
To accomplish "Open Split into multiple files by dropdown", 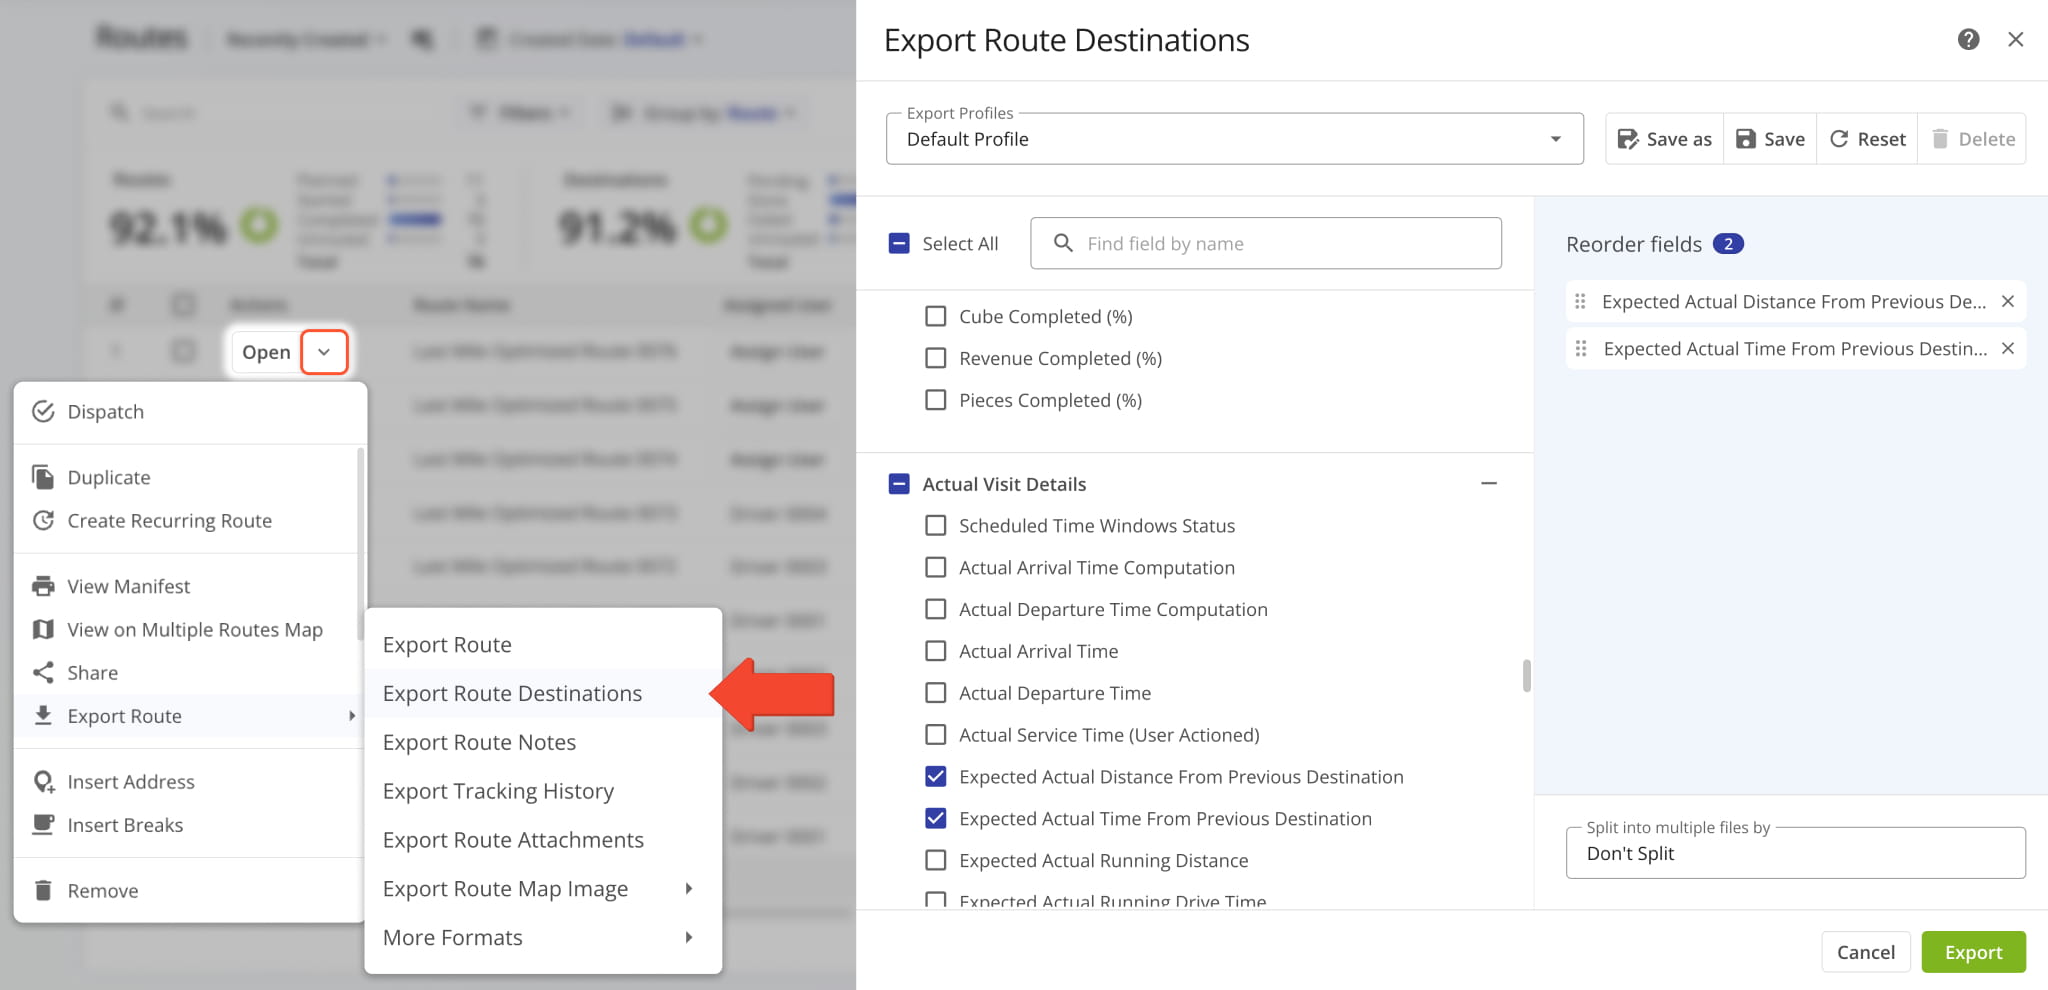I will click(1795, 853).
